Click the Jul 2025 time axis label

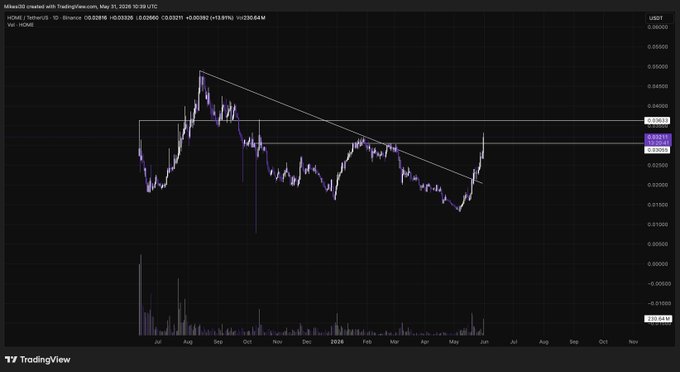click(x=158, y=342)
